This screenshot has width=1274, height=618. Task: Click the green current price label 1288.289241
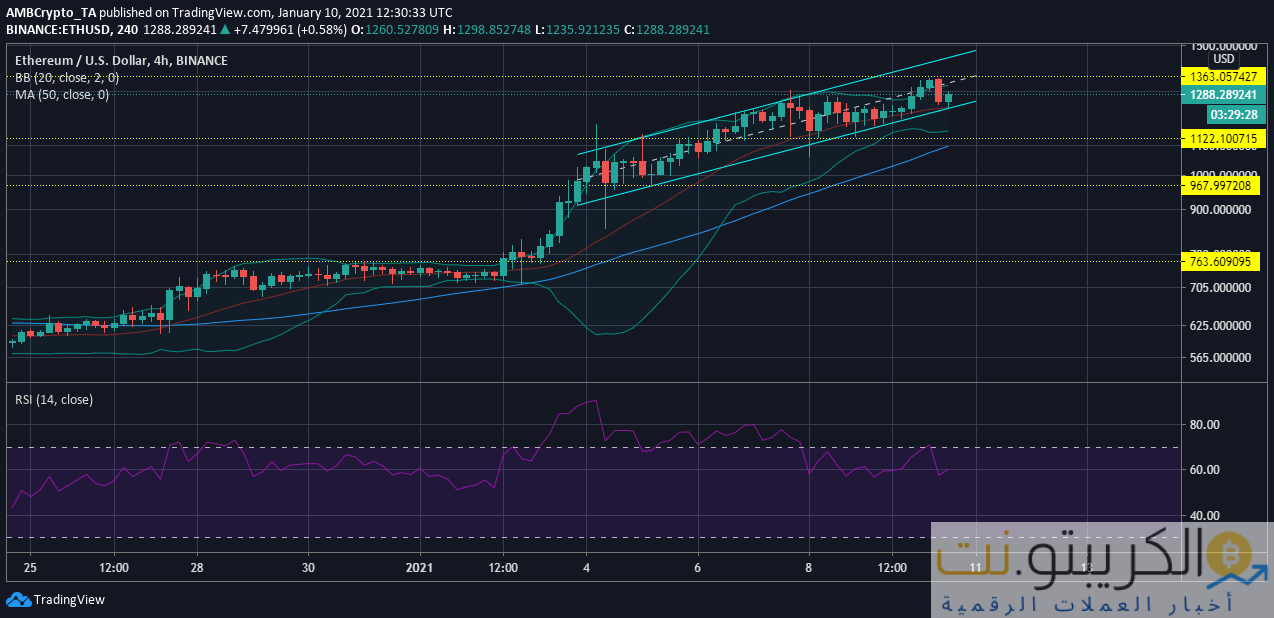[1223, 95]
